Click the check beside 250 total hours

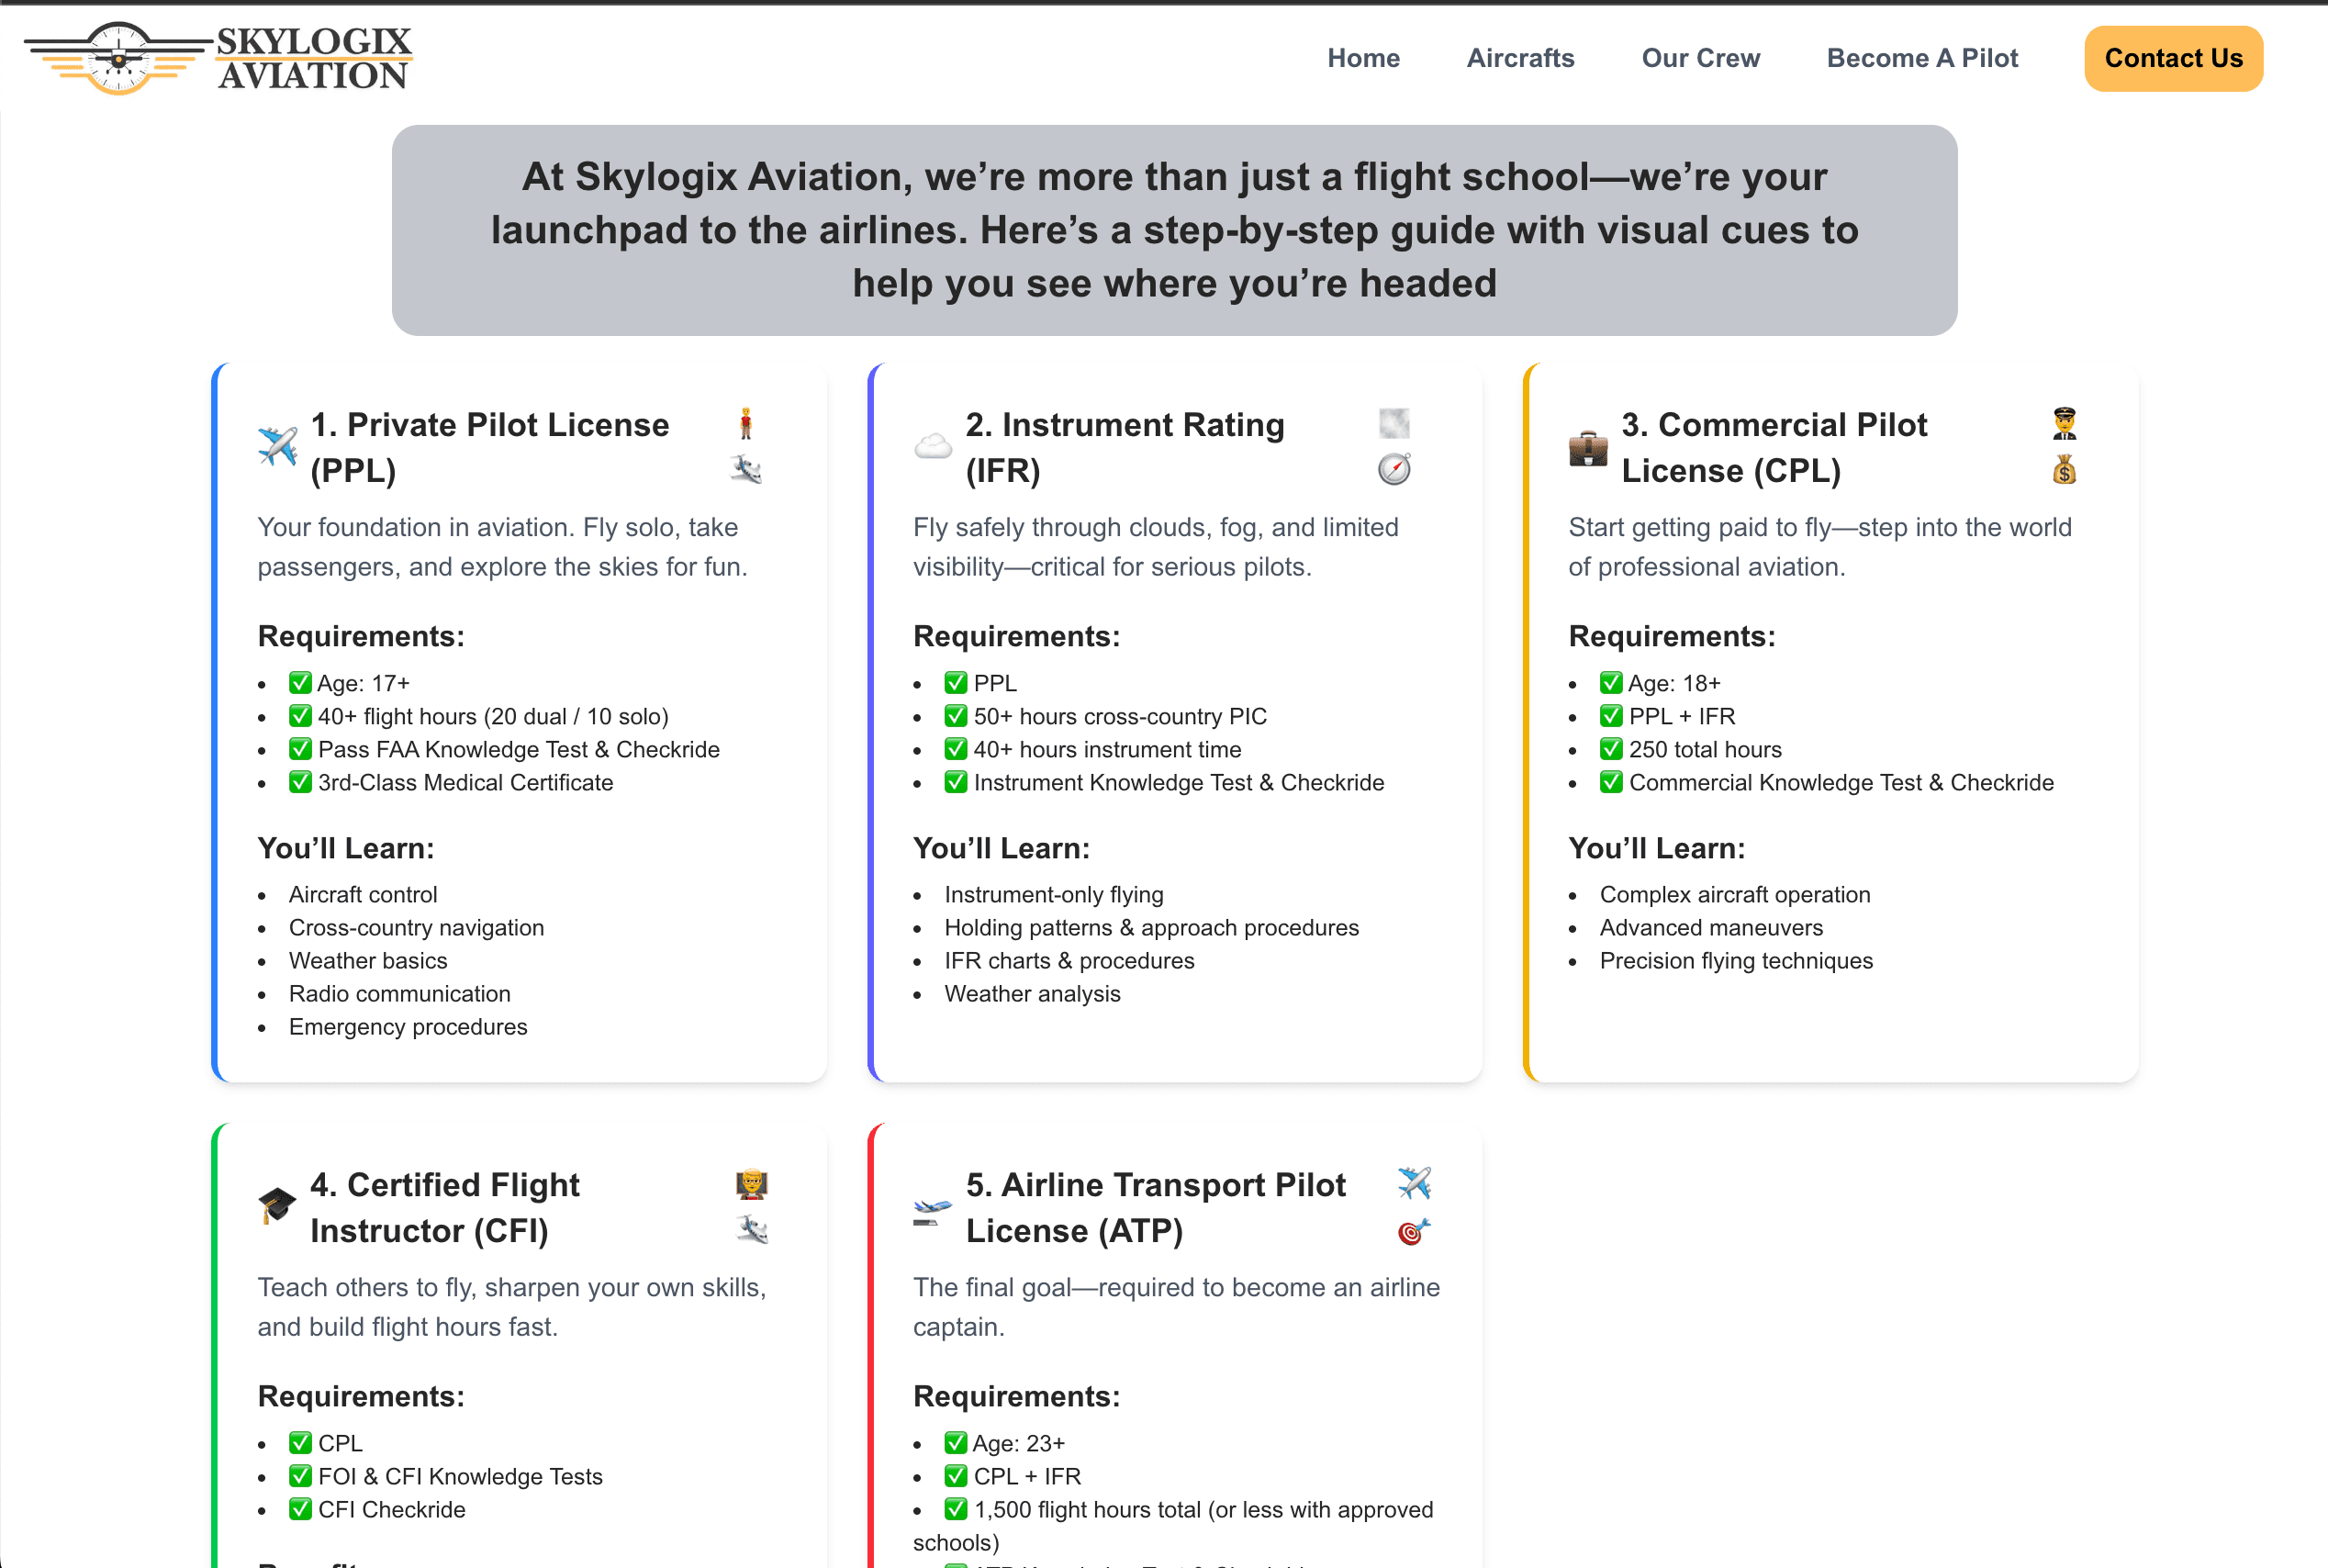tap(1611, 749)
